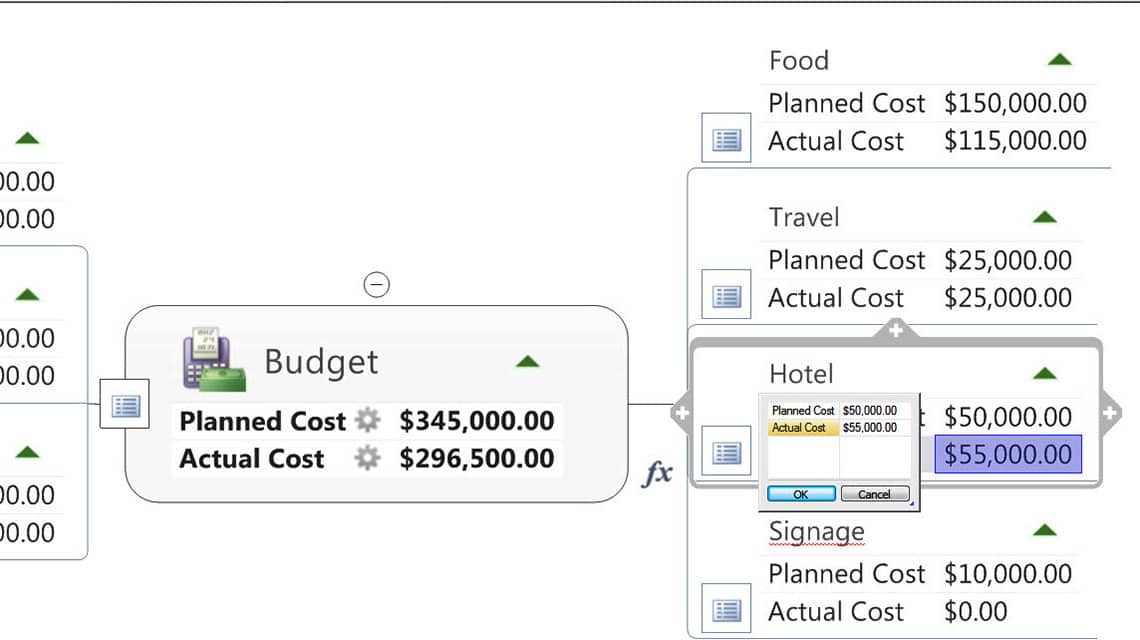
Task: Open the Budget topic properties icon
Action: (x=124, y=404)
